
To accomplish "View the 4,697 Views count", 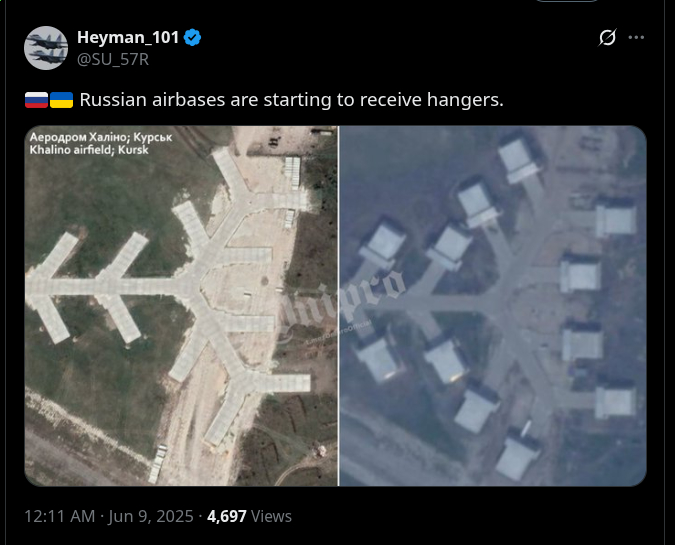I will click(249, 516).
